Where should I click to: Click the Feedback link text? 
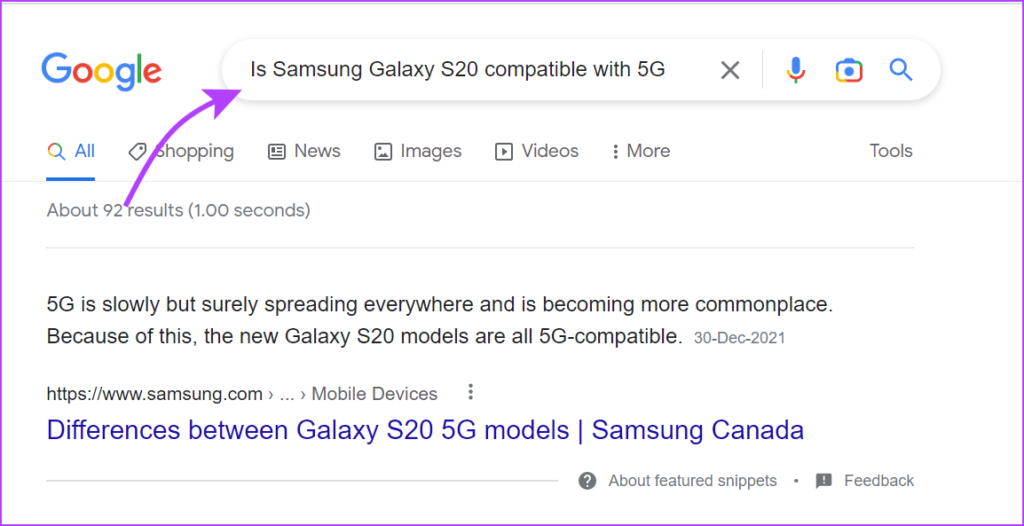pyautogui.click(x=879, y=481)
